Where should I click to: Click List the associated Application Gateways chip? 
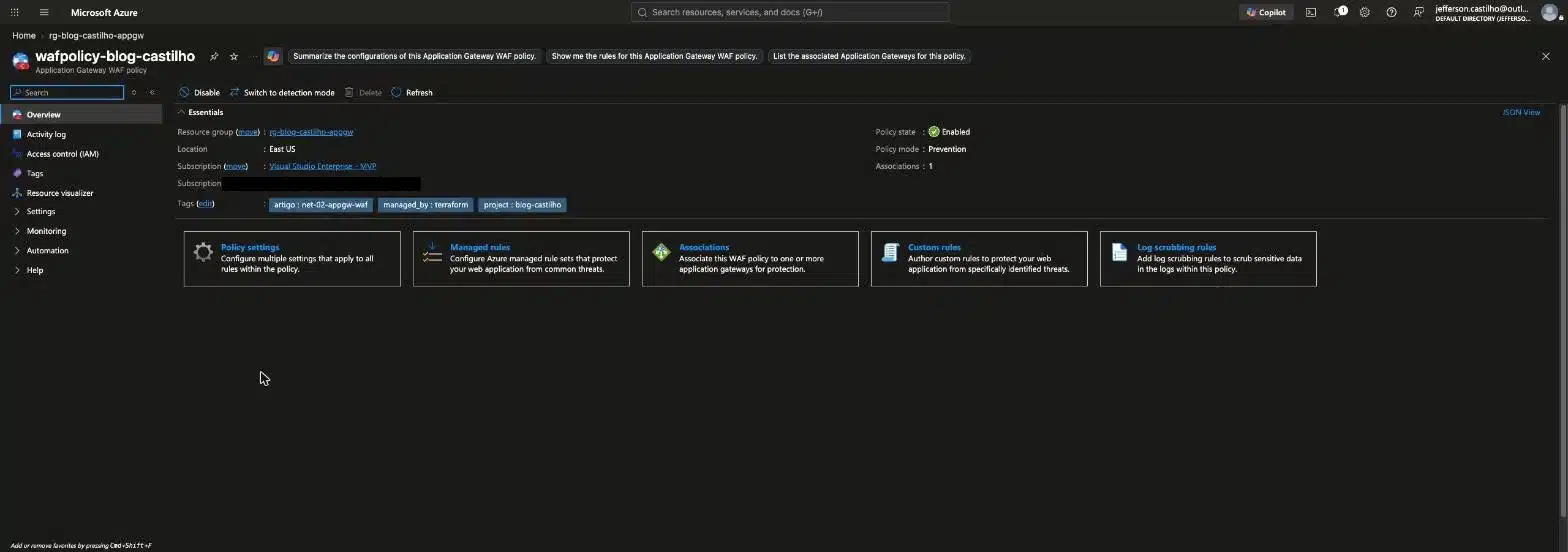click(869, 56)
